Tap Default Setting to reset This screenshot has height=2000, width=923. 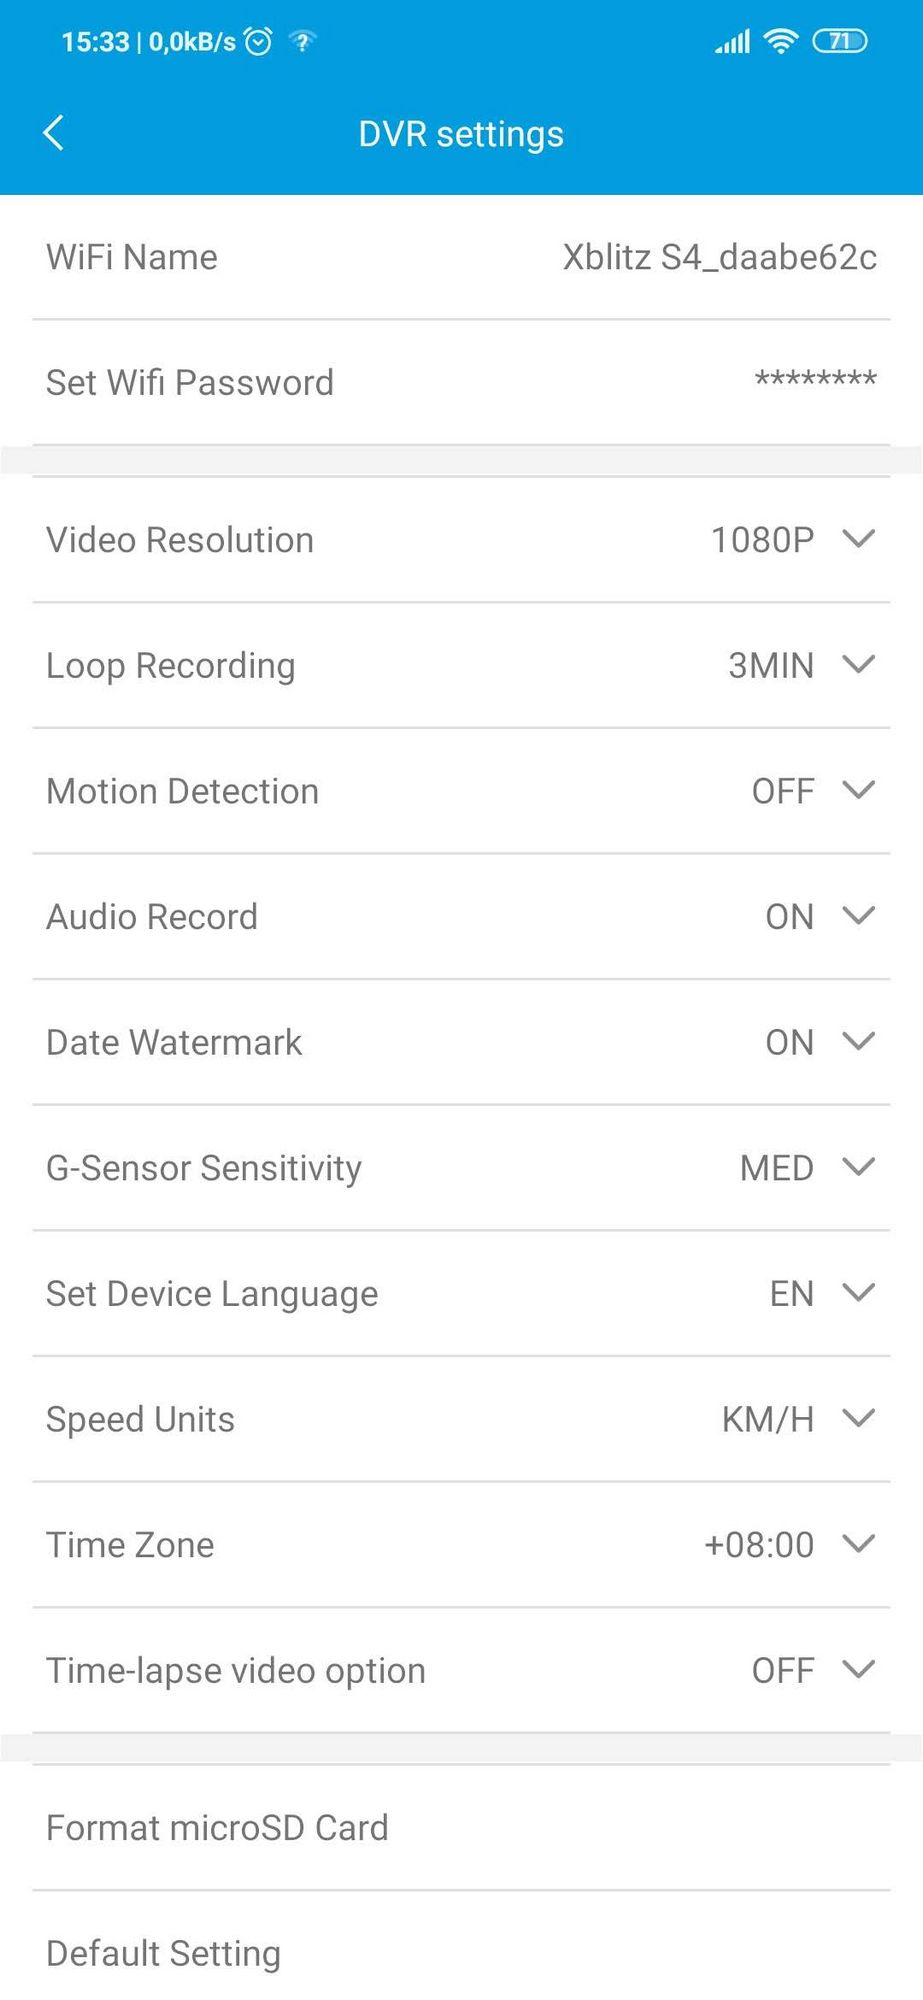click(164, 1953)
